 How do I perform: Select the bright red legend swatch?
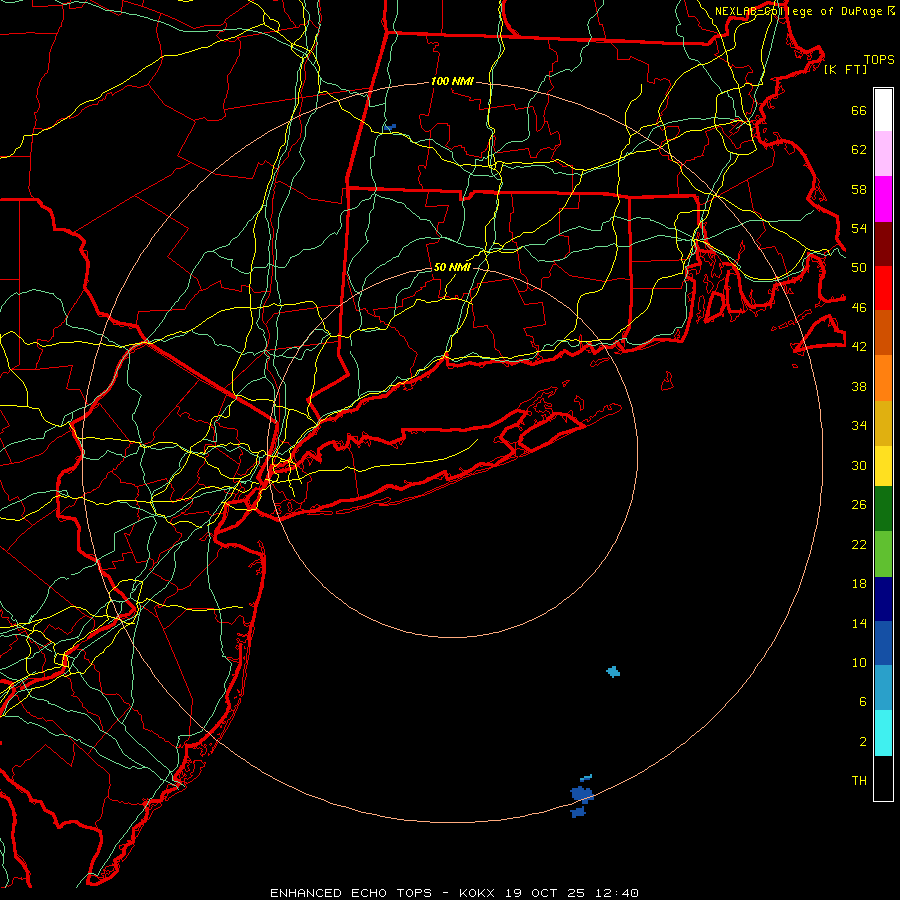(883, 288)
